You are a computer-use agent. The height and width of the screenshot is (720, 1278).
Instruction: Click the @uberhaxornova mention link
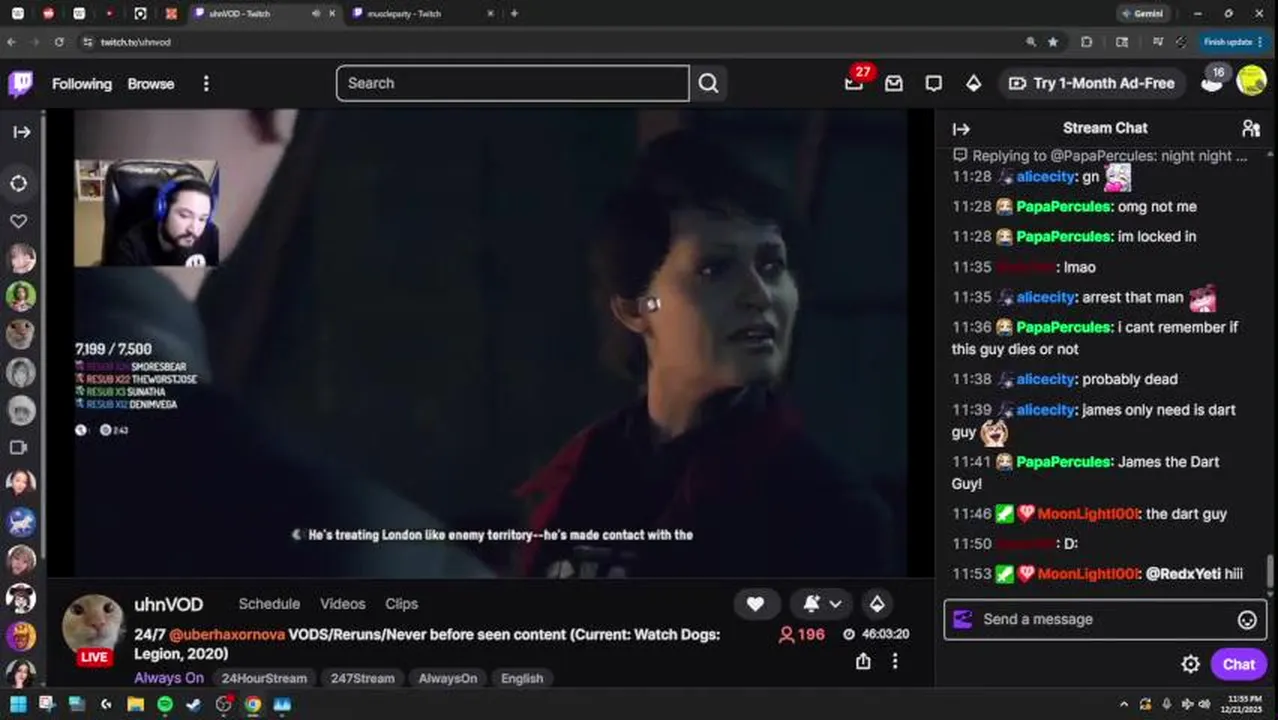tap(227, 634)
